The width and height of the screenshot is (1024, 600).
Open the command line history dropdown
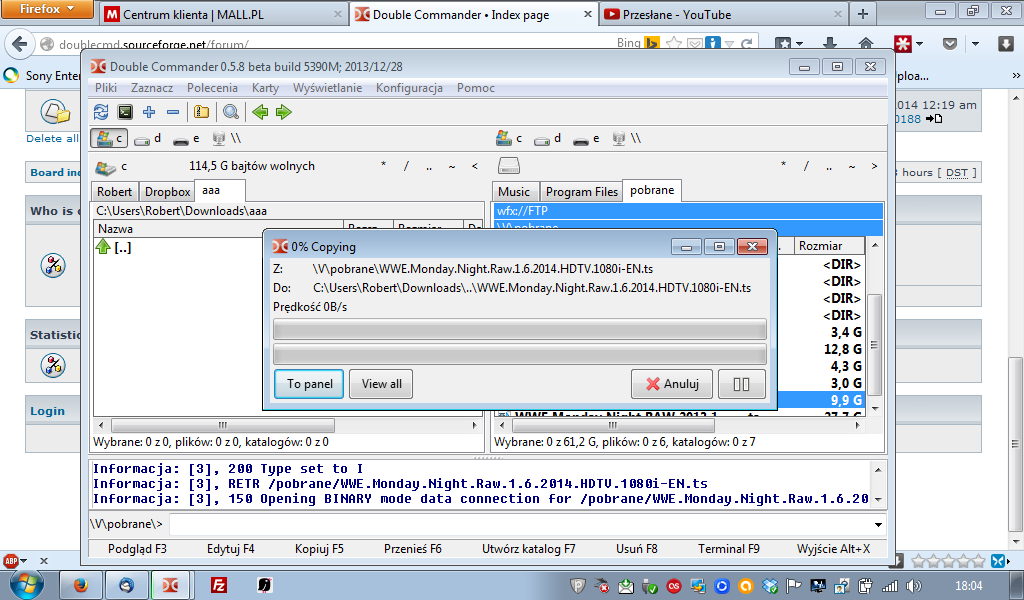click(x=878, y=524)
